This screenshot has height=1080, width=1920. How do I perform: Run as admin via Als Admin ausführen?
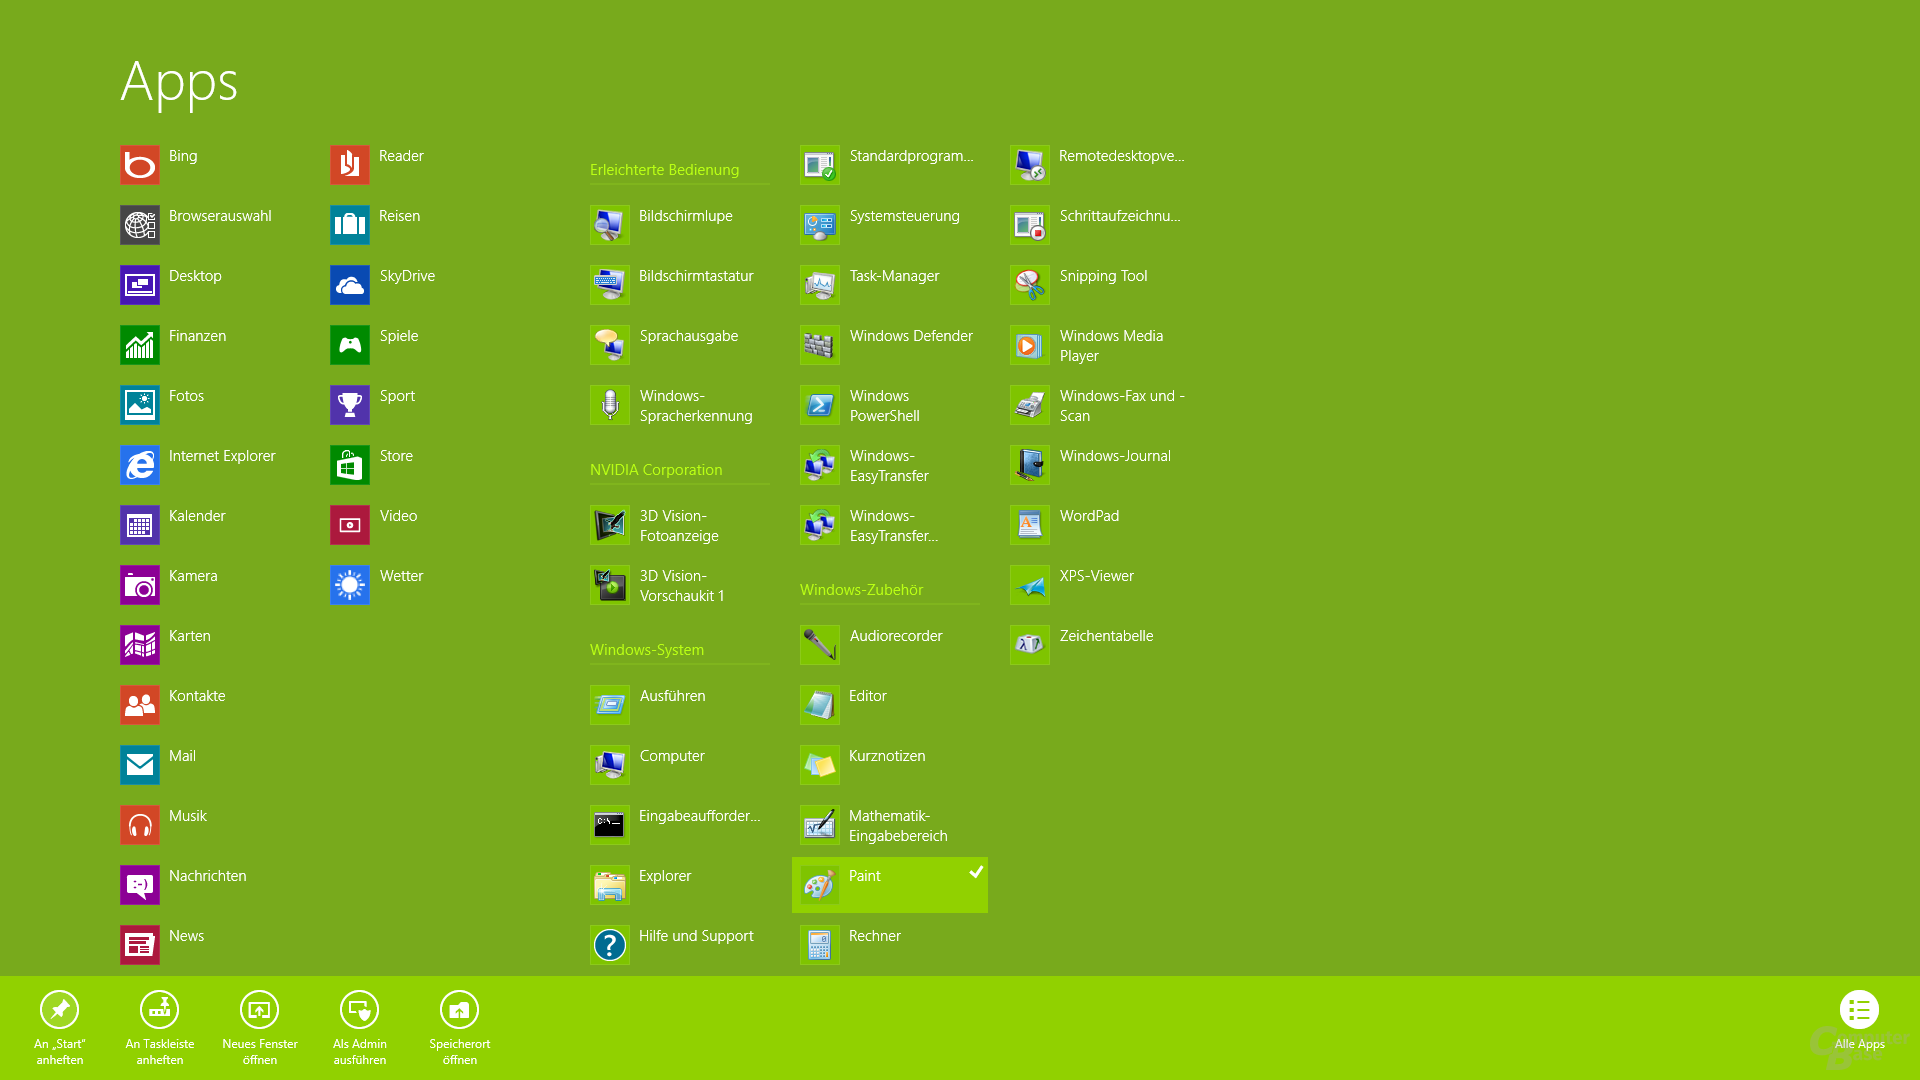pos(359,1028)
